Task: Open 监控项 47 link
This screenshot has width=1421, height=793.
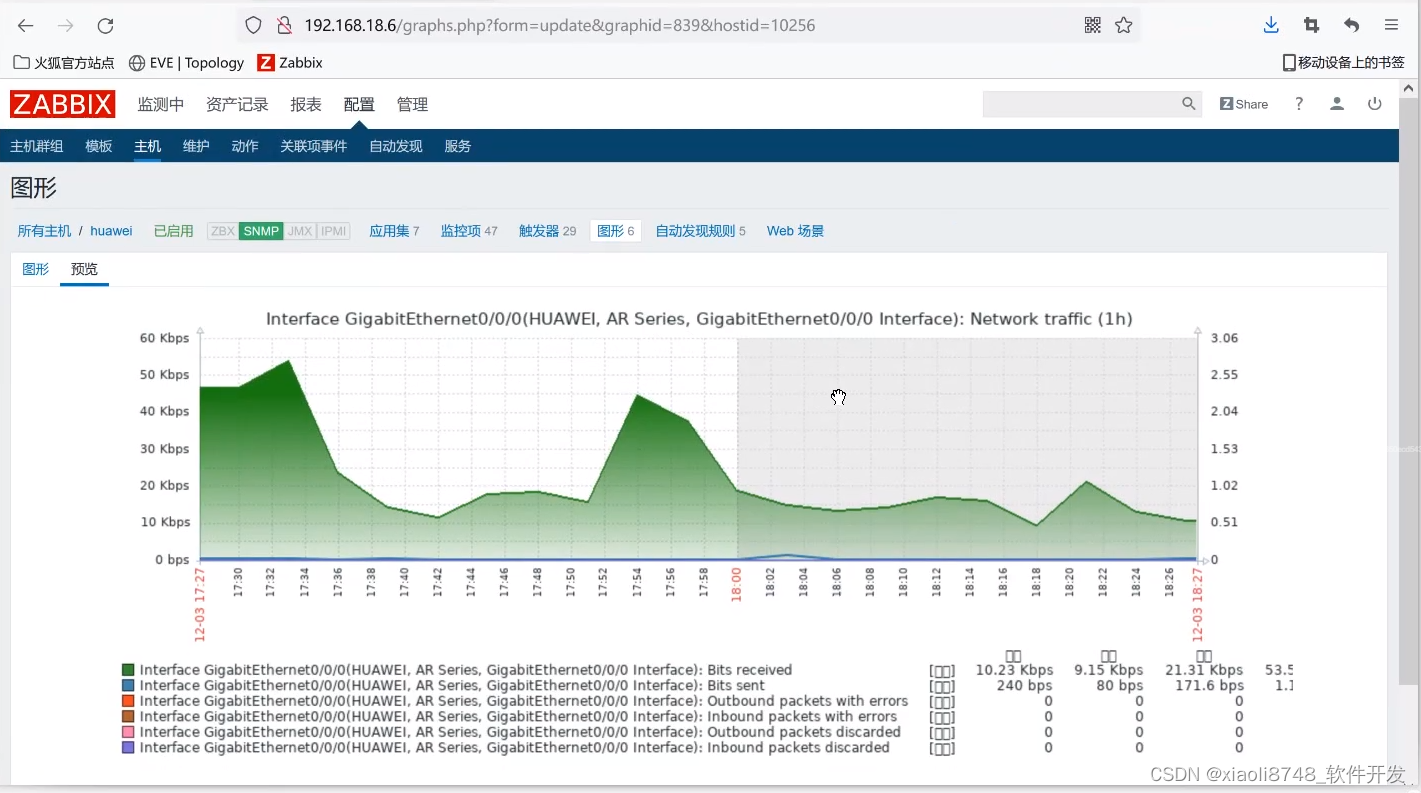Action: 469,231
